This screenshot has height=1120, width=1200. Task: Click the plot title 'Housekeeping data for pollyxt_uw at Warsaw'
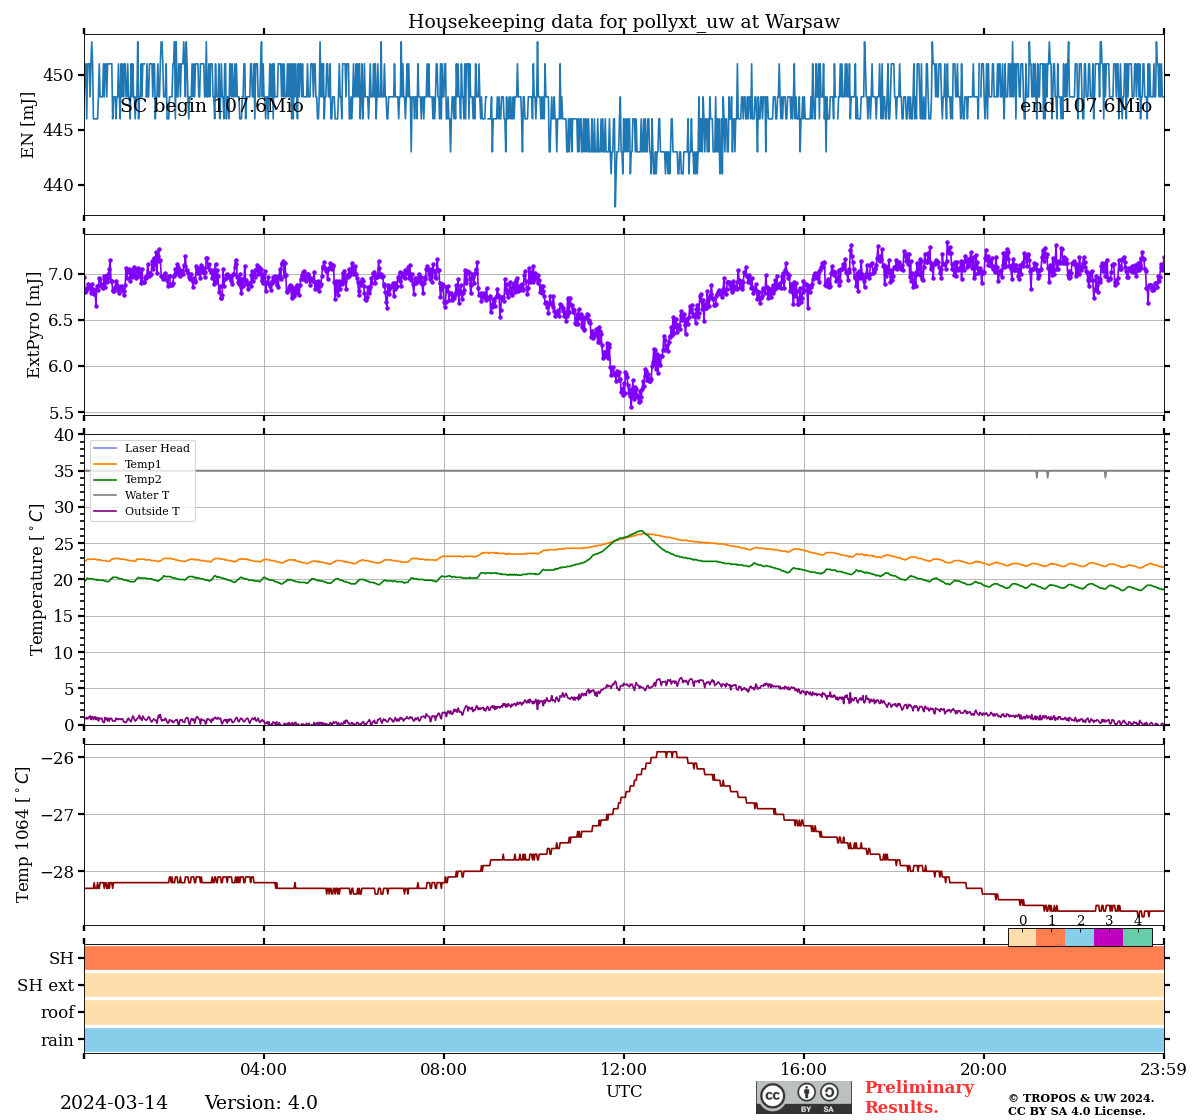[624, 22]
